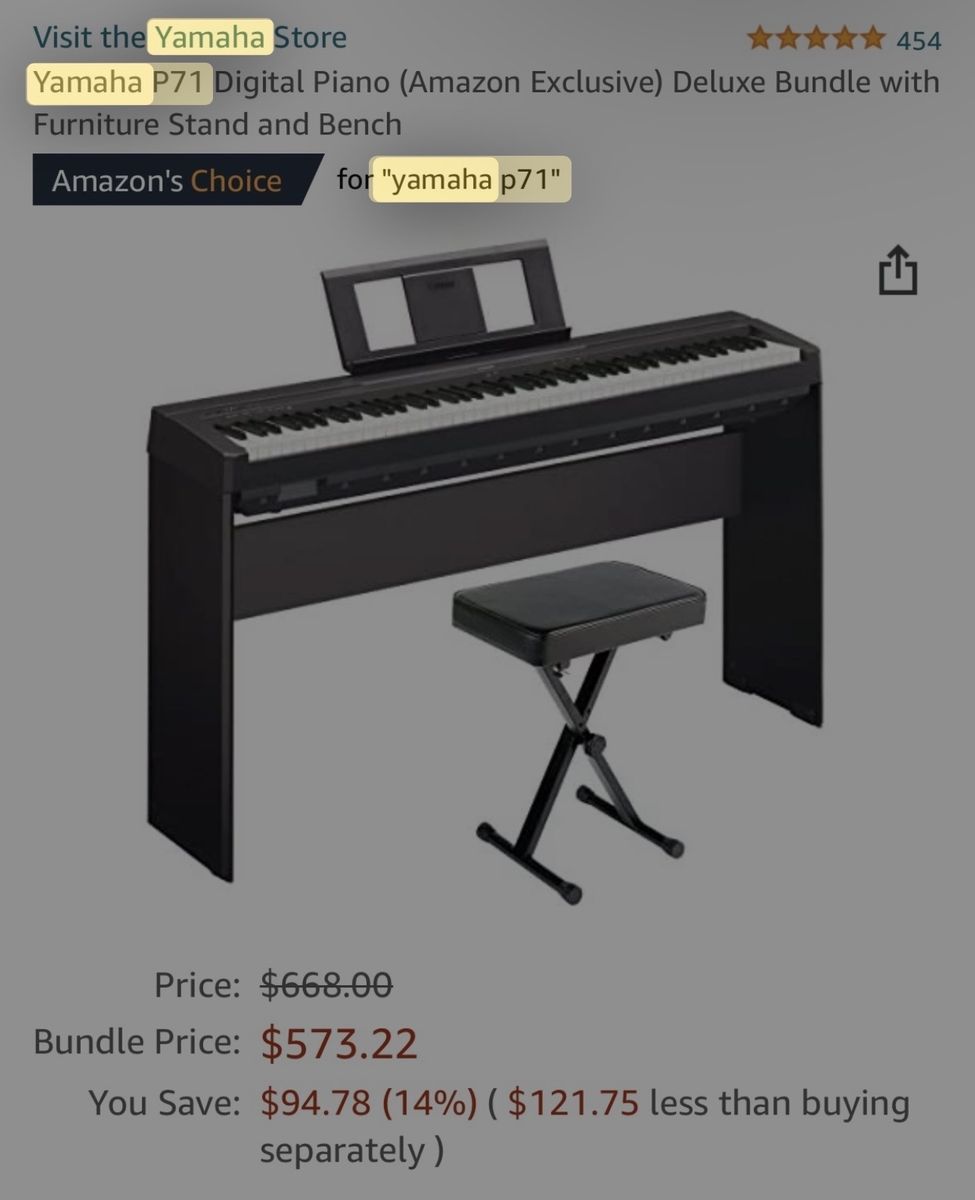The height and width of the screenshot is (1200, 975).
Task: Tap the Bundle Price label
Action: tap(137, 1042)
